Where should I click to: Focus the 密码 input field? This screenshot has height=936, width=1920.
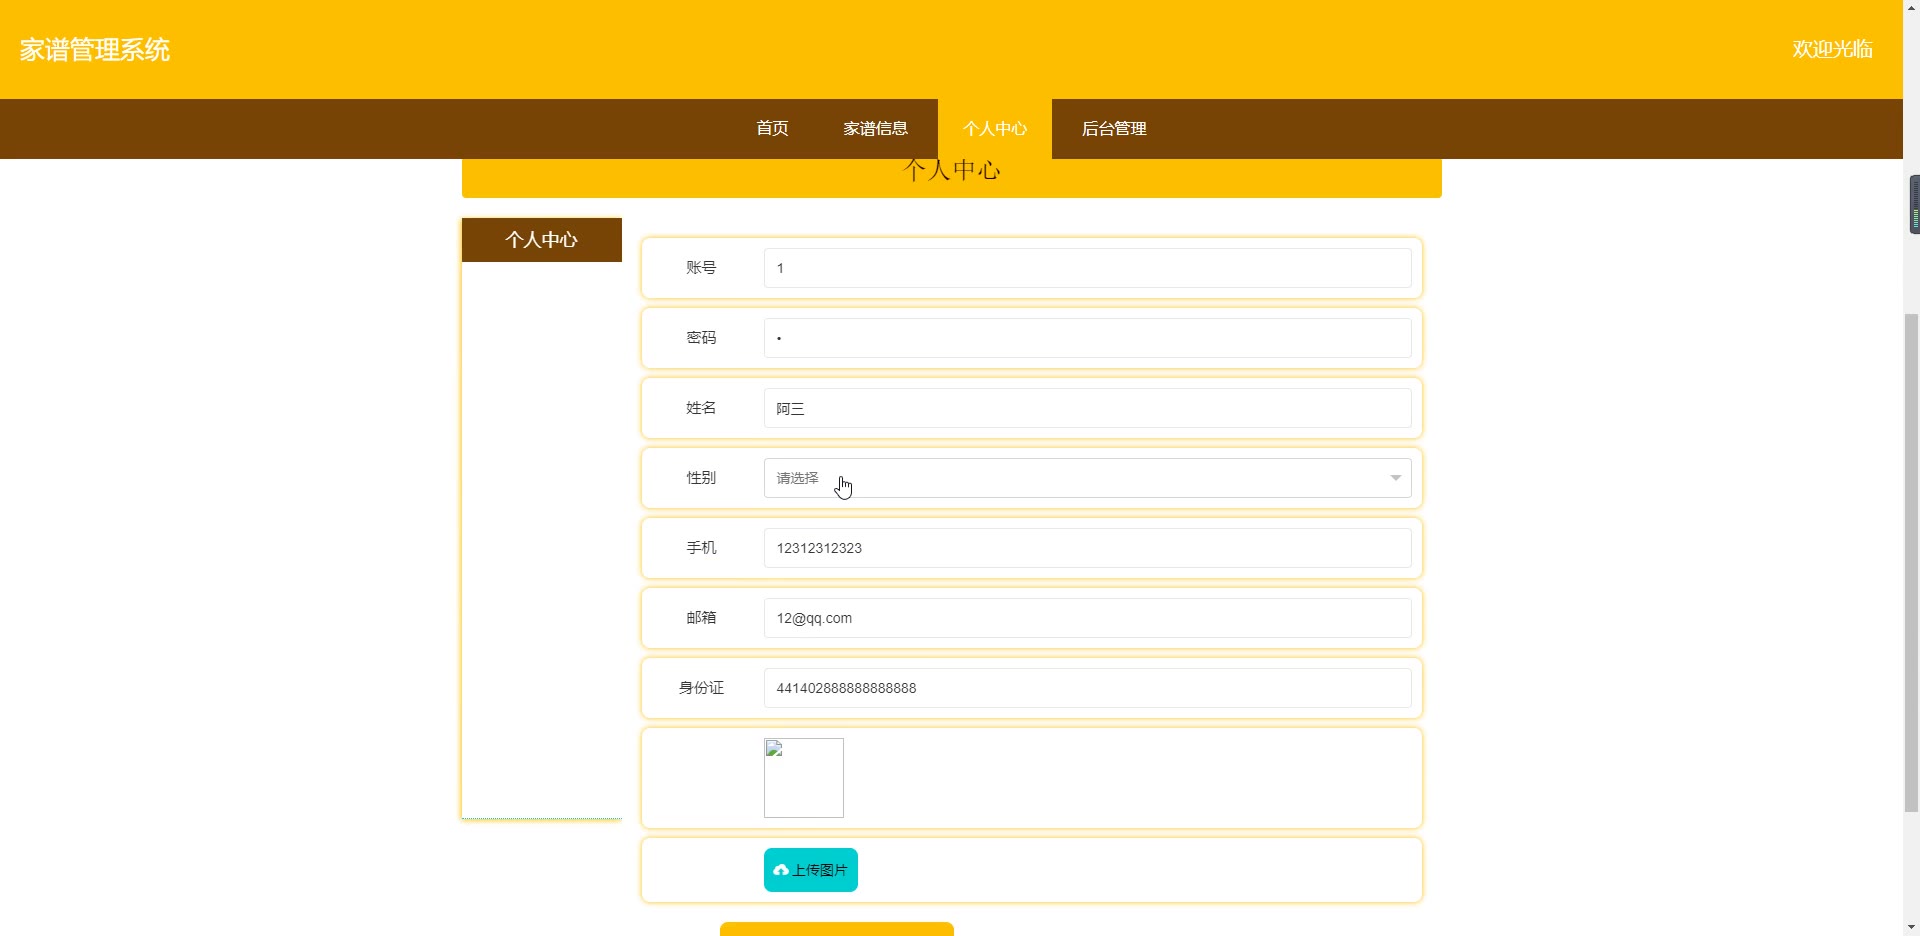(1087, 338)
